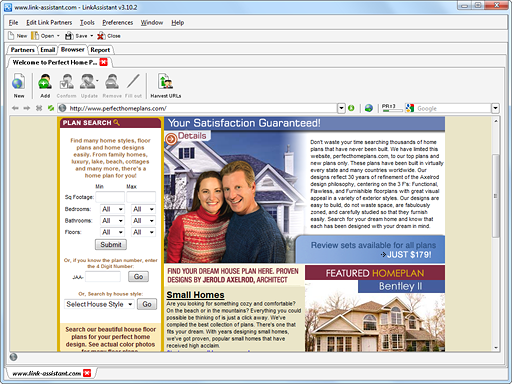The height and width of the screenshot is (384, 512).
Task: Open a project with the Open icon
Action: tap(35, 36)
